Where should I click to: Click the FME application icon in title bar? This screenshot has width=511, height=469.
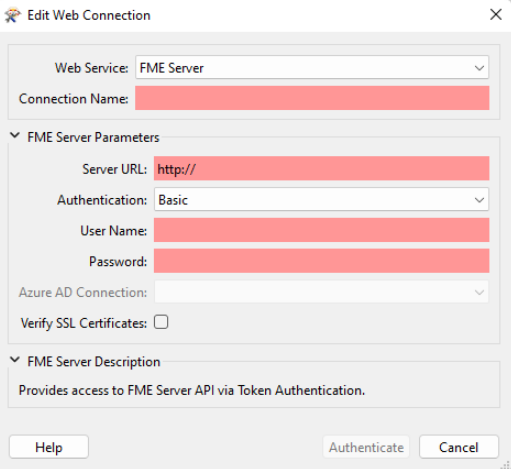pos(13,15)
